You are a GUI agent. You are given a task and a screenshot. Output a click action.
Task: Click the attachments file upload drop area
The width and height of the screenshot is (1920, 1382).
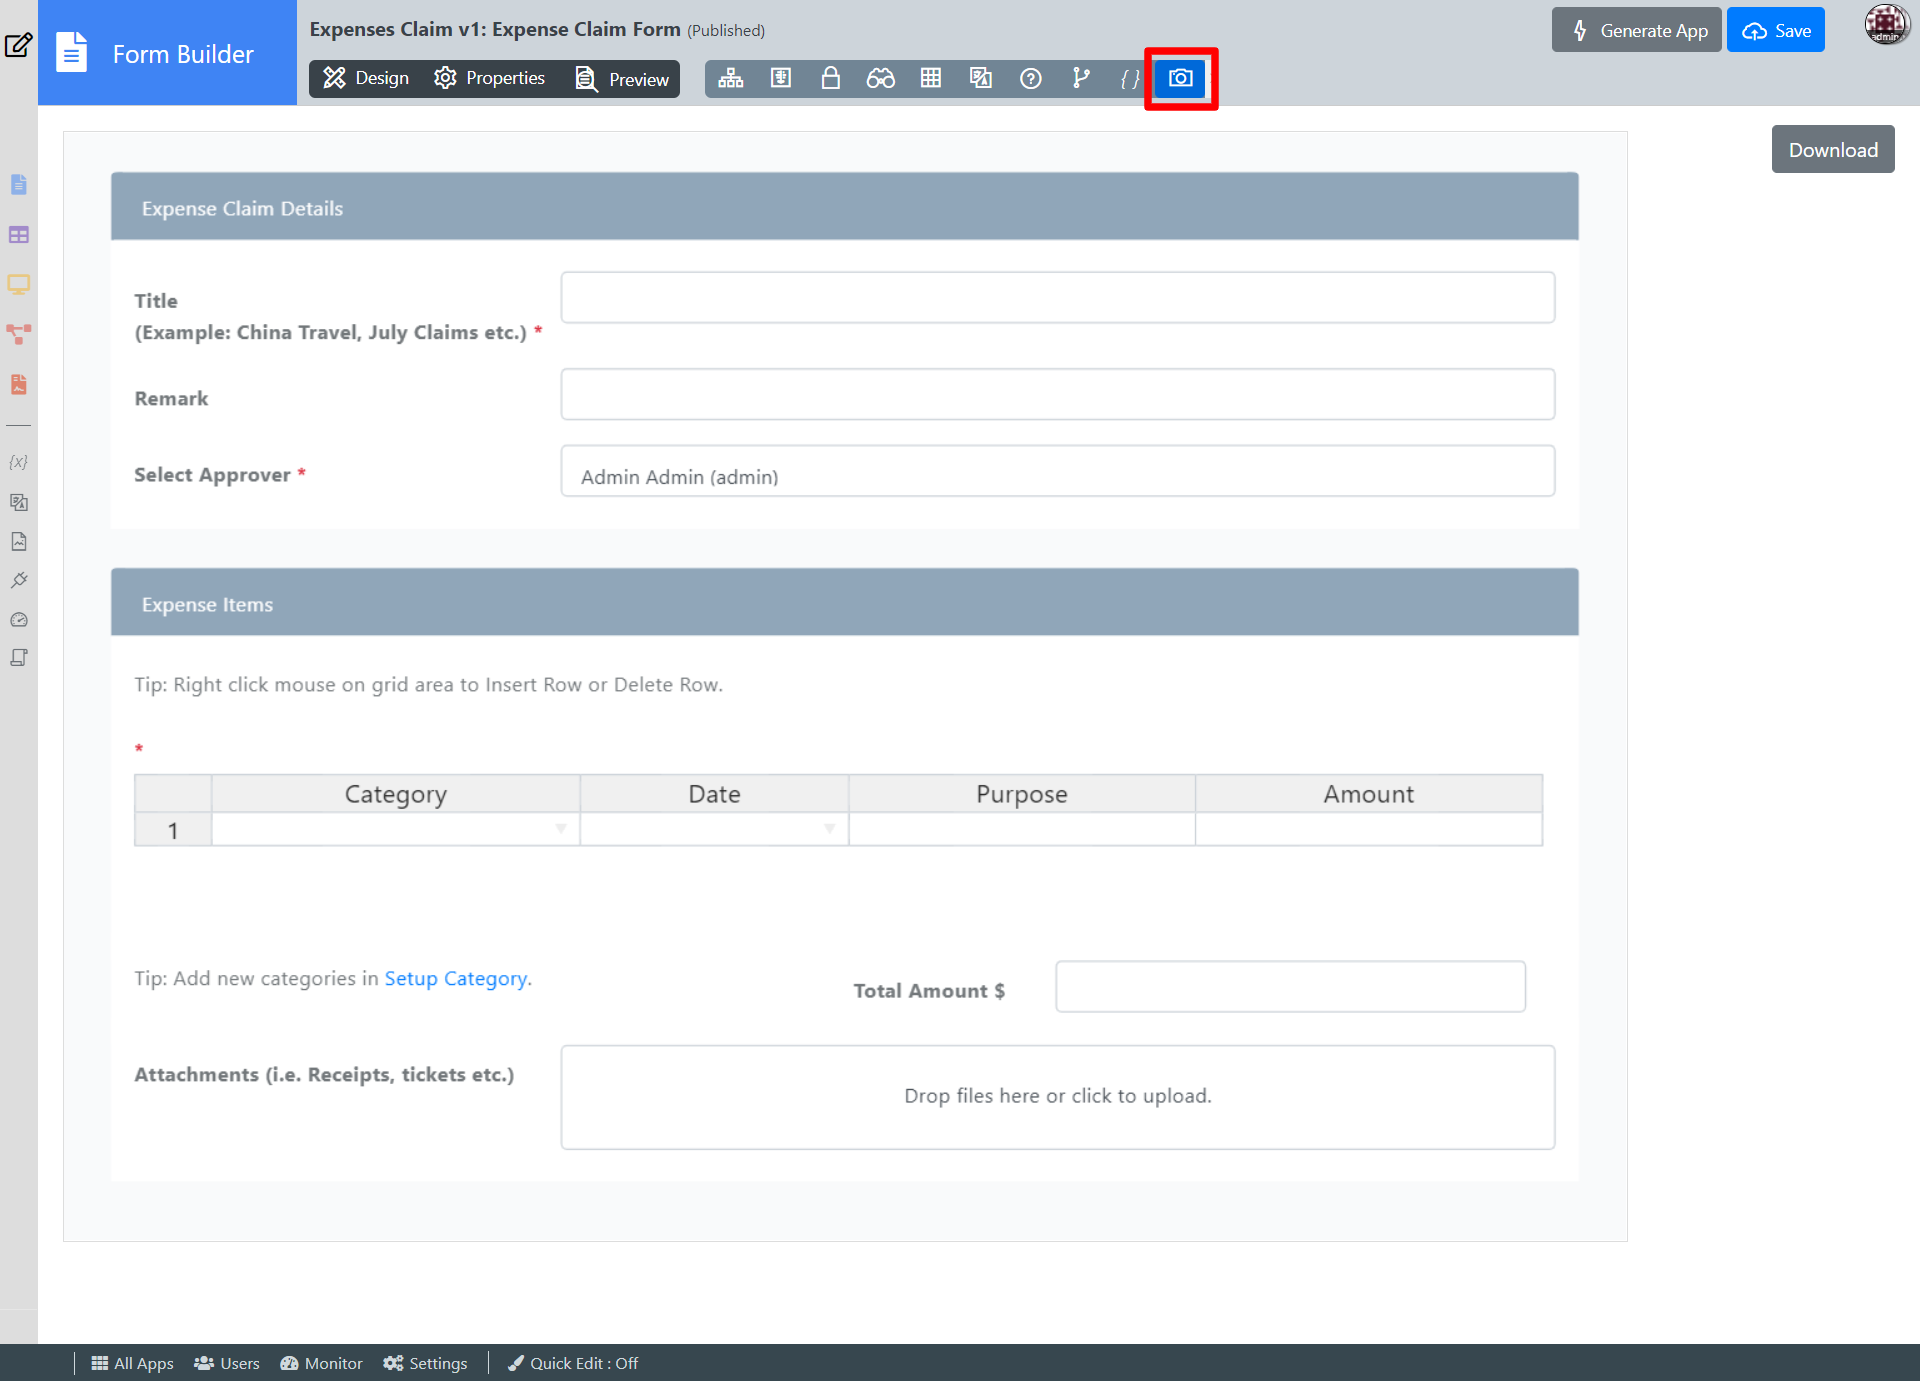[1057, 1096]
